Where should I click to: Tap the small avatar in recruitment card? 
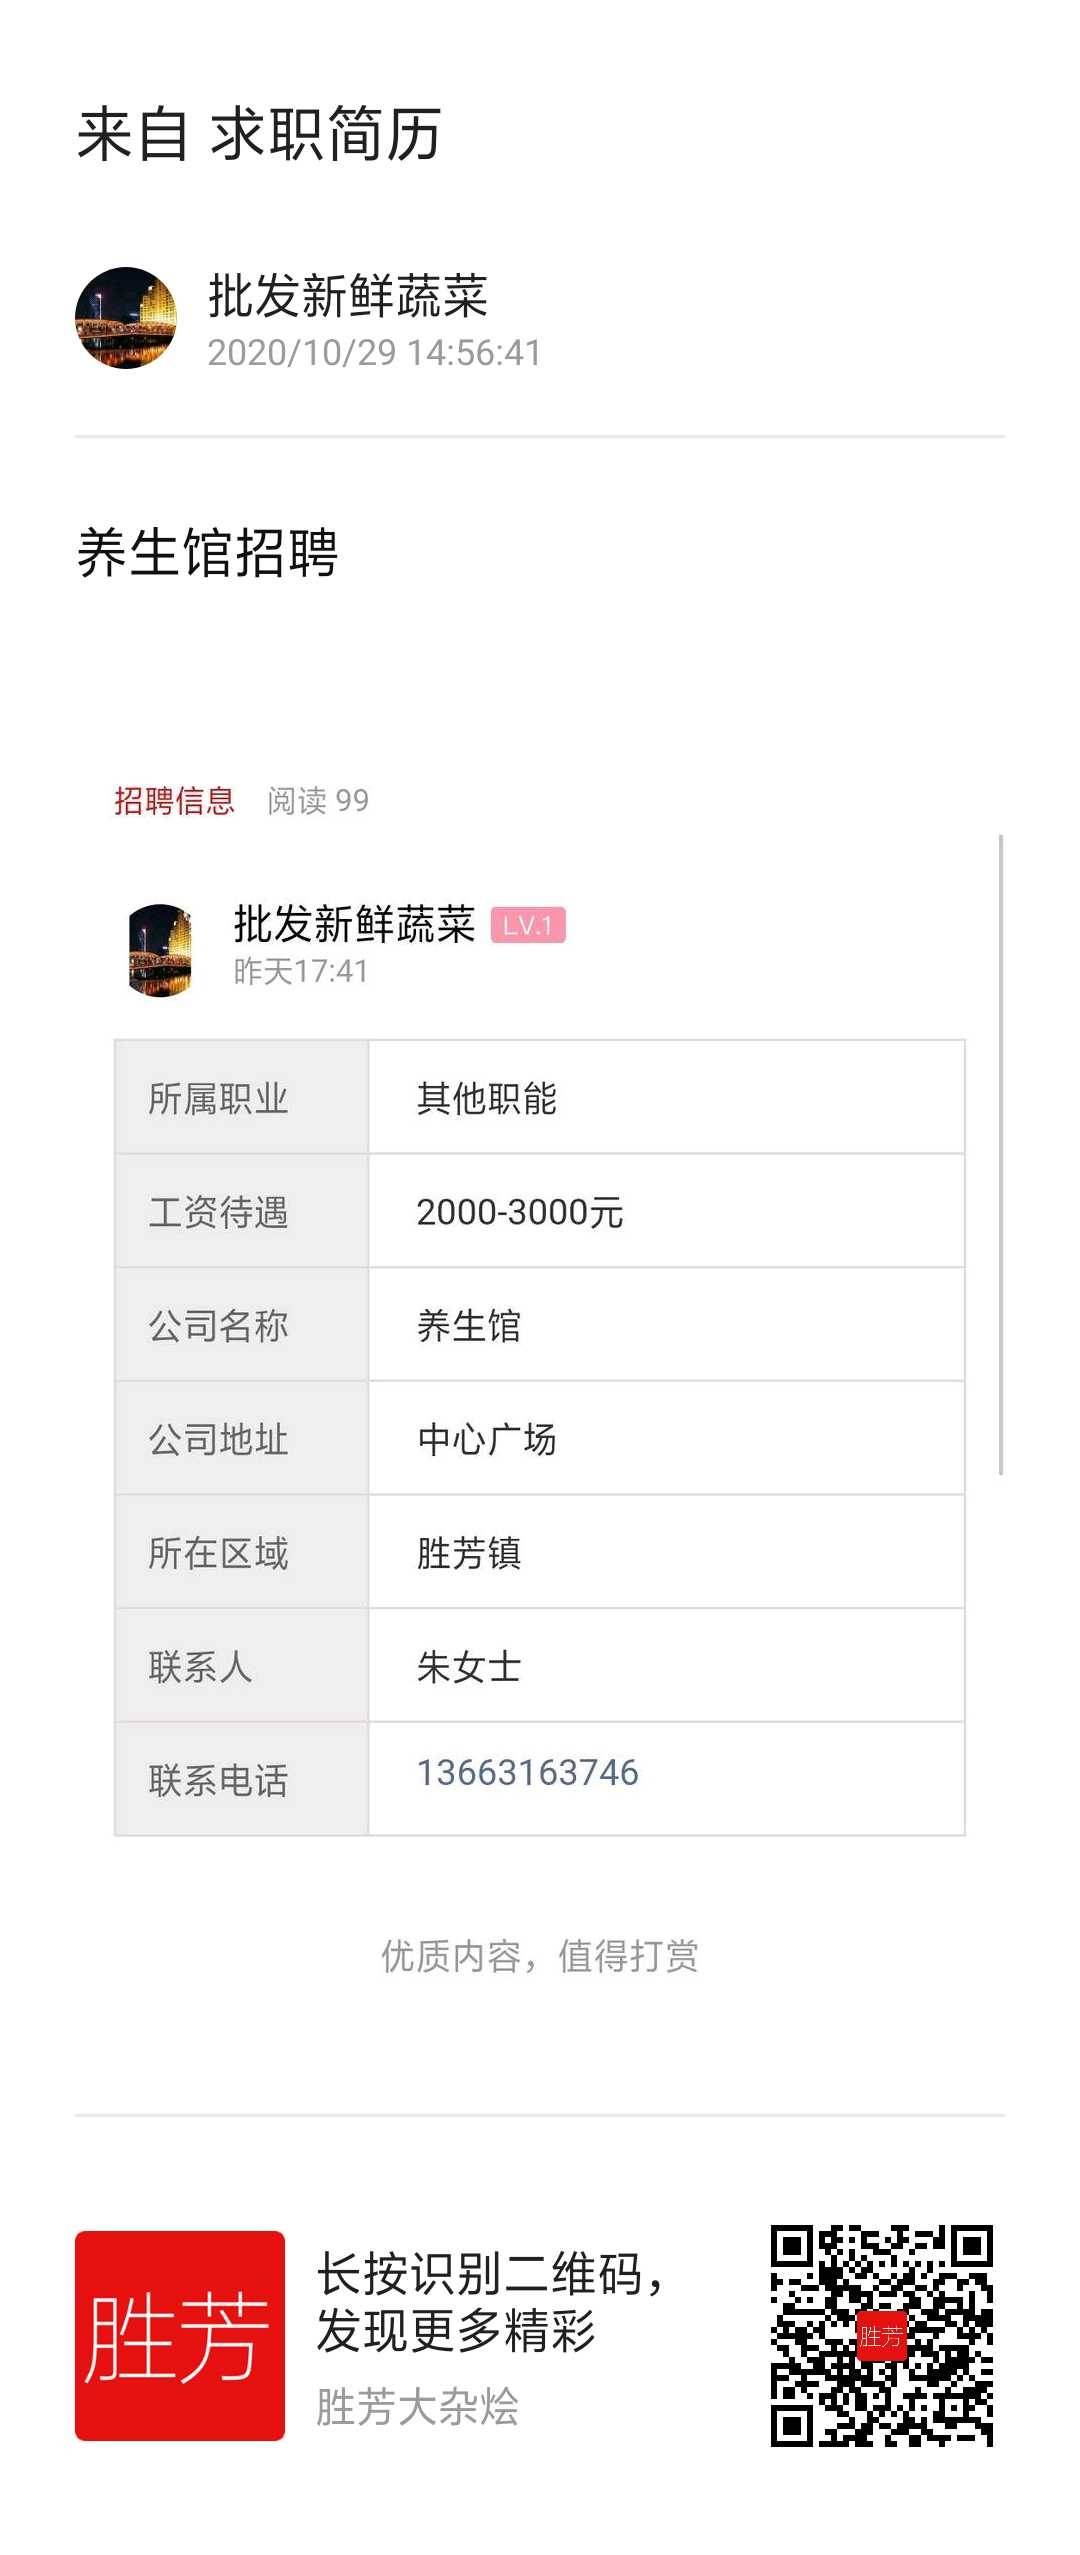(160, 950)
